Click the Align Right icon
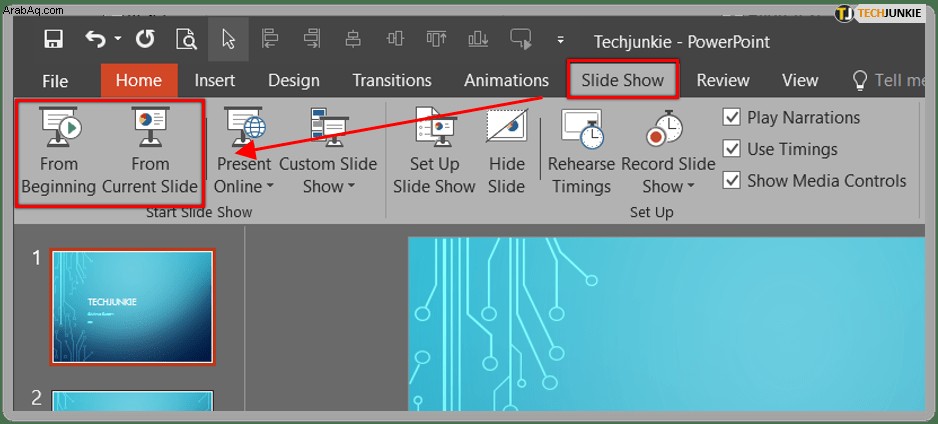This screenshot has height=424, width=938. coord(312,39)
